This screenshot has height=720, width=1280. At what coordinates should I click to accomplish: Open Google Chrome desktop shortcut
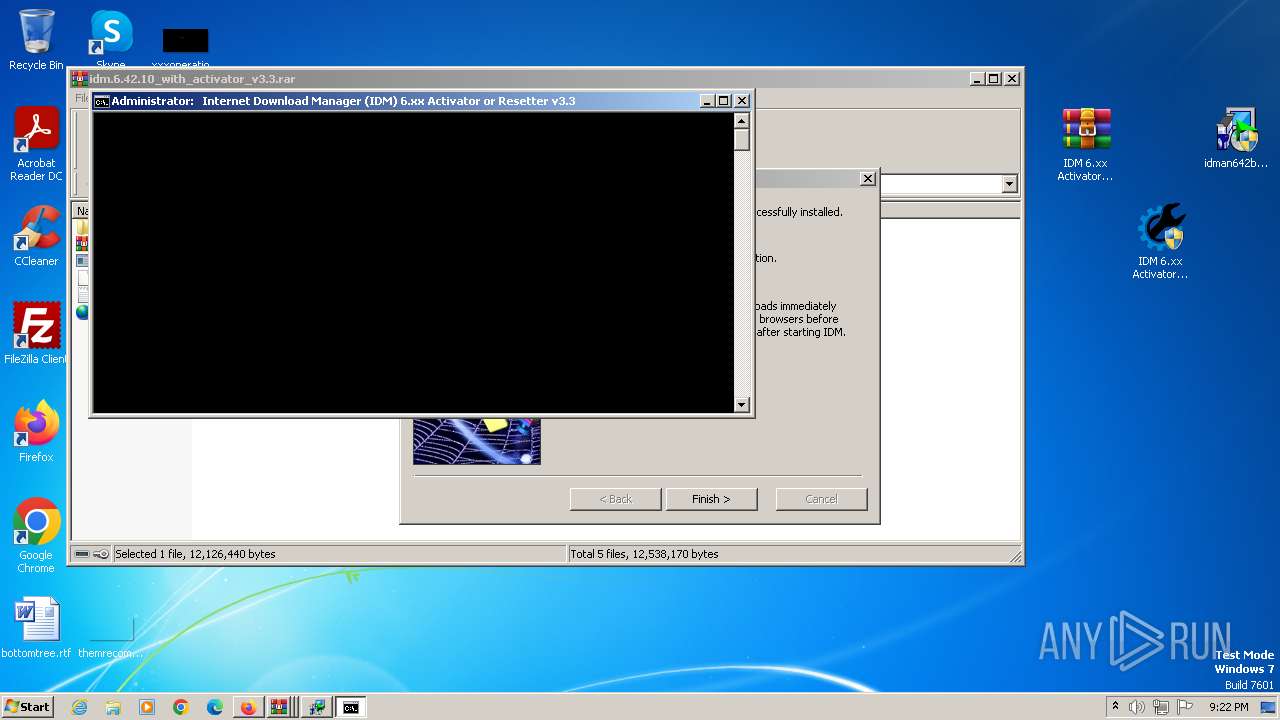[x=37, y=536]
